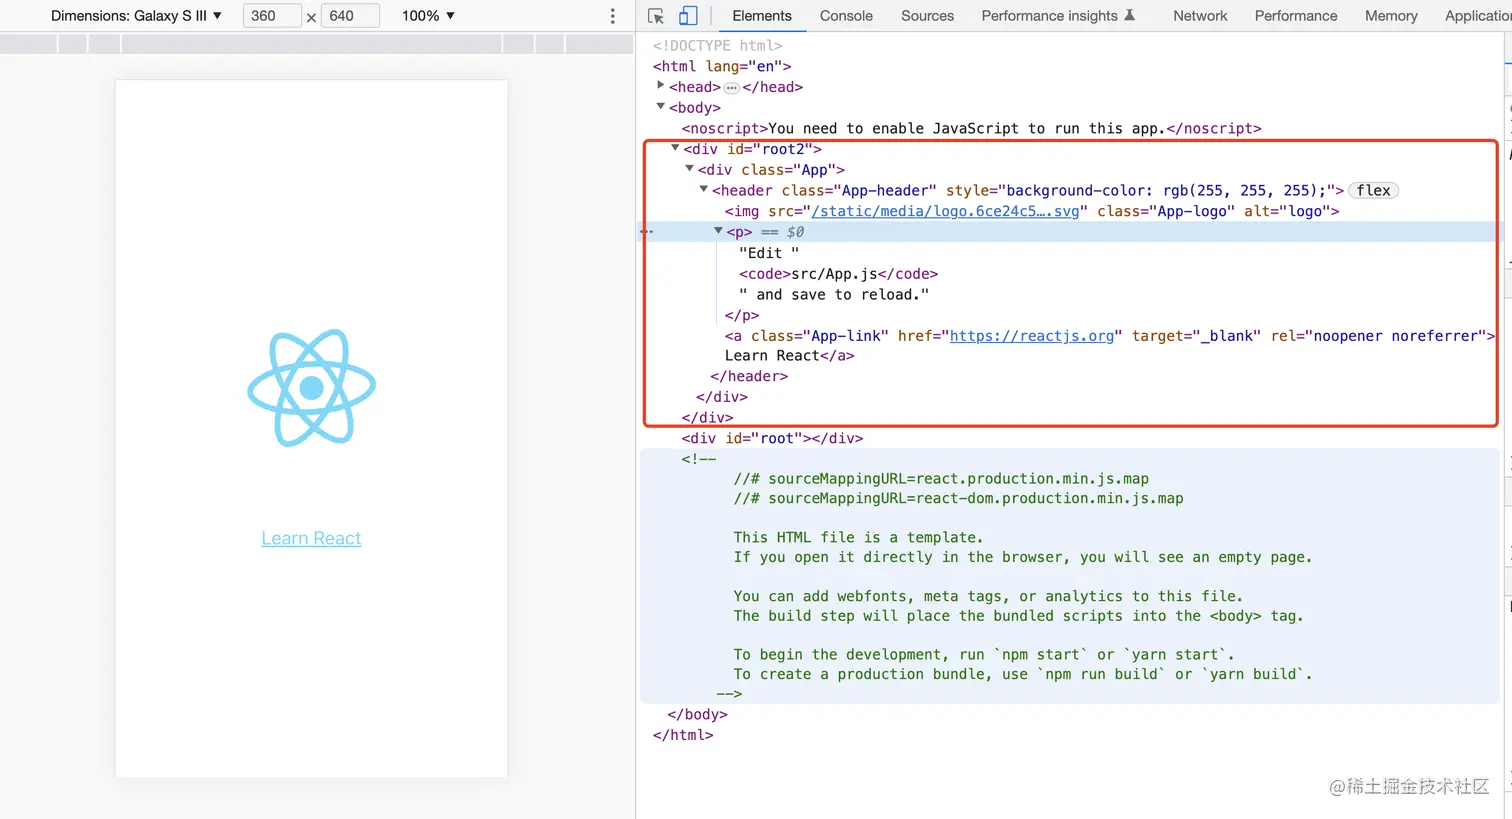Image resolution: width=1512 pixels, height=819 pixels.
Task: Open the Dimensions Galaxy S III dropdown
Action: pos(136,16)
